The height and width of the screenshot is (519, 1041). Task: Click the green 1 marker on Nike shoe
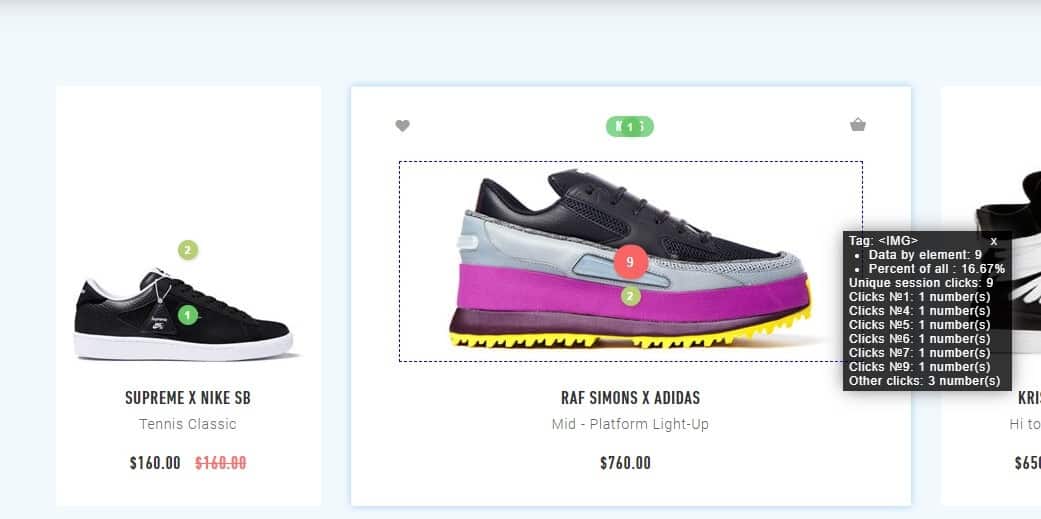[188, 315]
